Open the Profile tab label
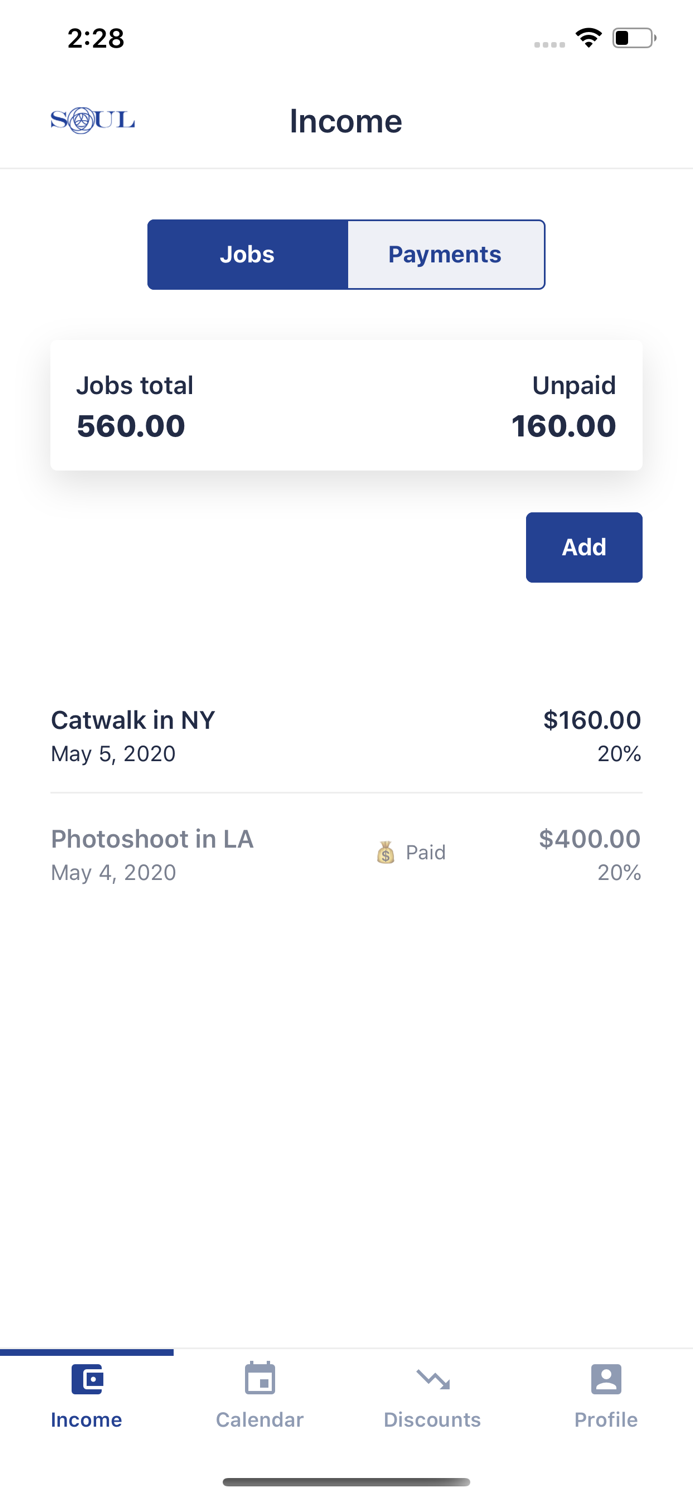693x1500 pixels. [x=606, y=1420]
